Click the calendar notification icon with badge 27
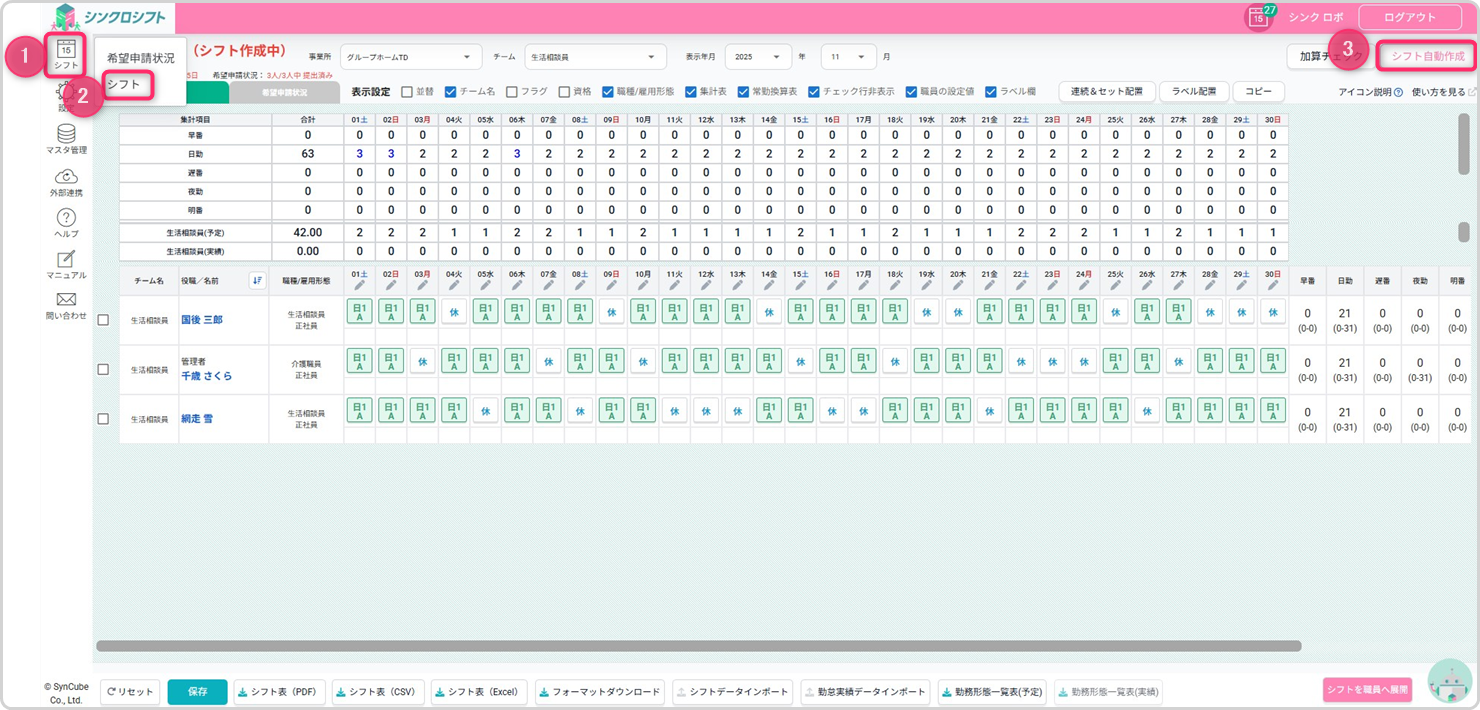 pyautogui.click(x=1260, y=17)
